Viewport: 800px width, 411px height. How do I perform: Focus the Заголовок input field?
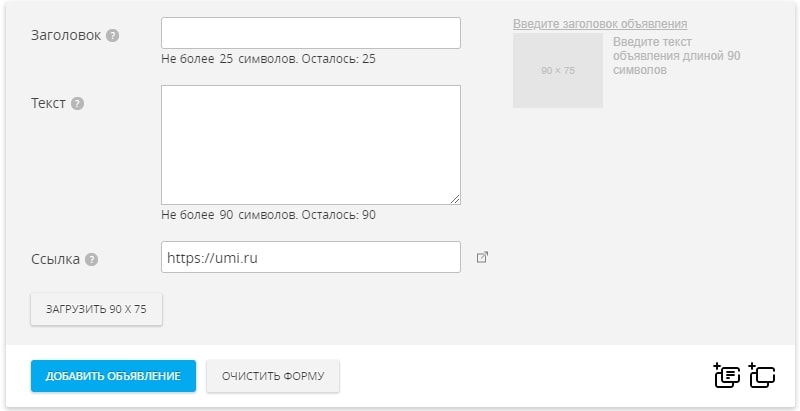tap(311, 33)
